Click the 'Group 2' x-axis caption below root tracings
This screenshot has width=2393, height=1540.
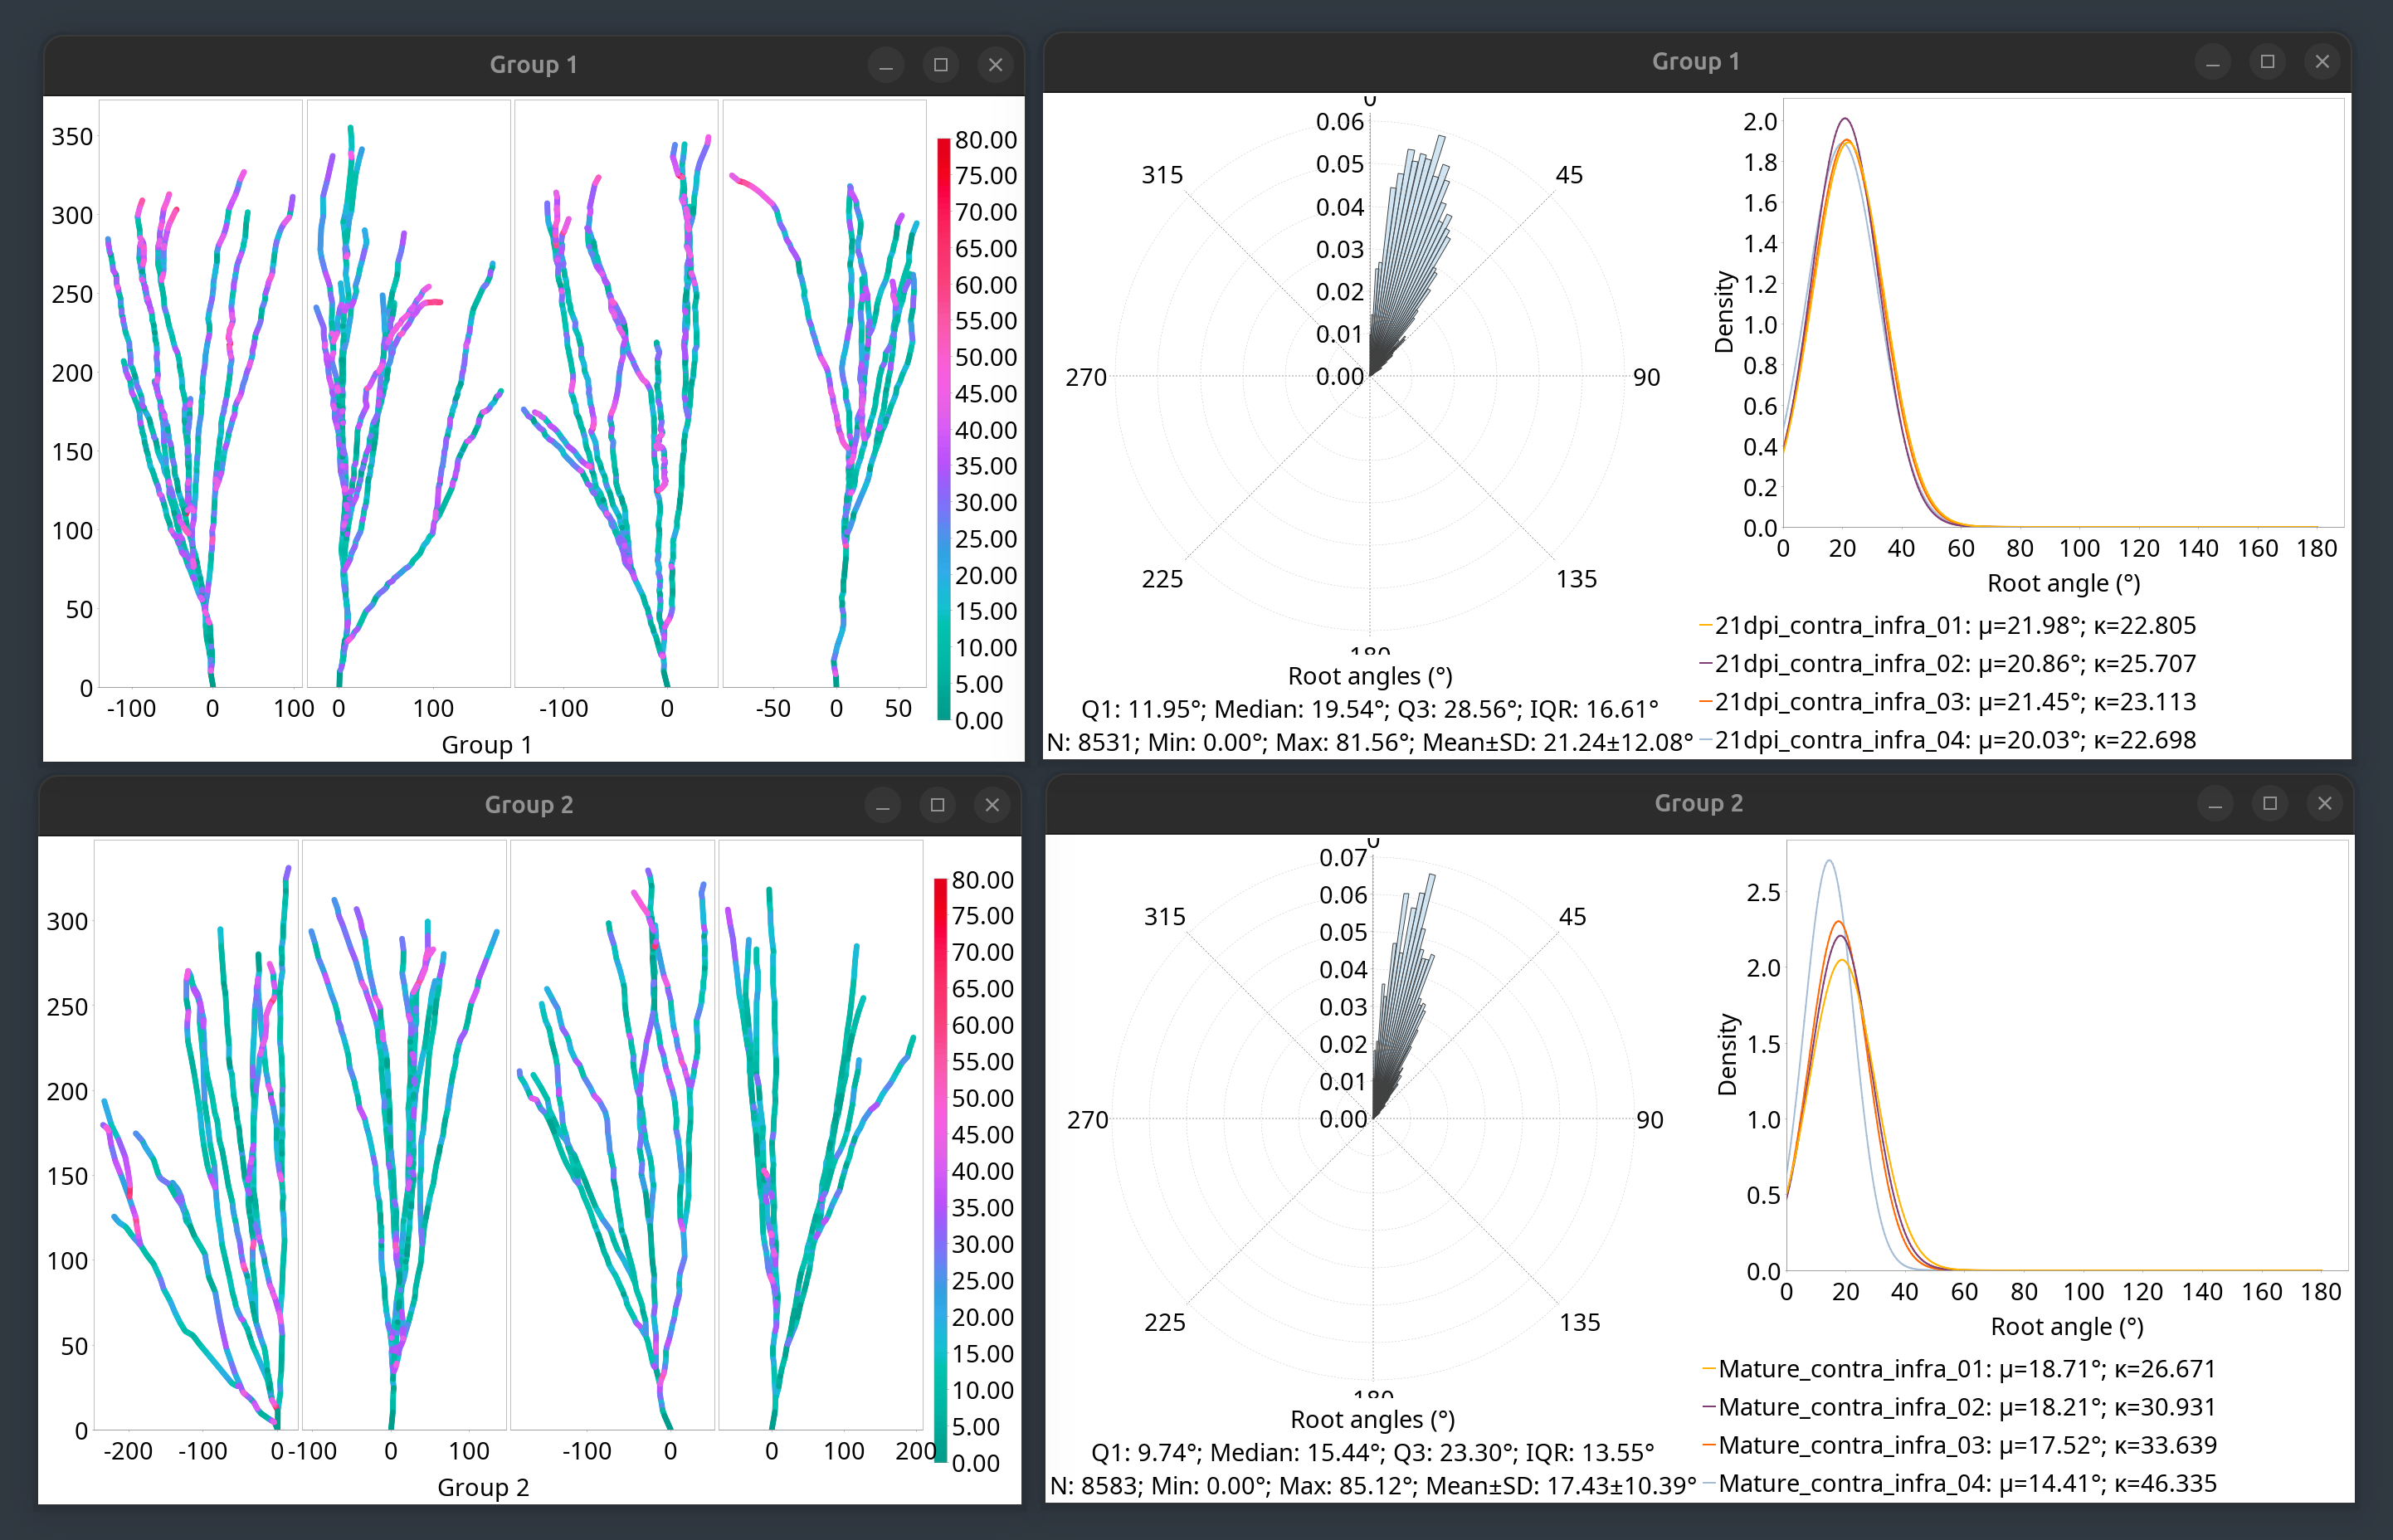coord(483,1487)
